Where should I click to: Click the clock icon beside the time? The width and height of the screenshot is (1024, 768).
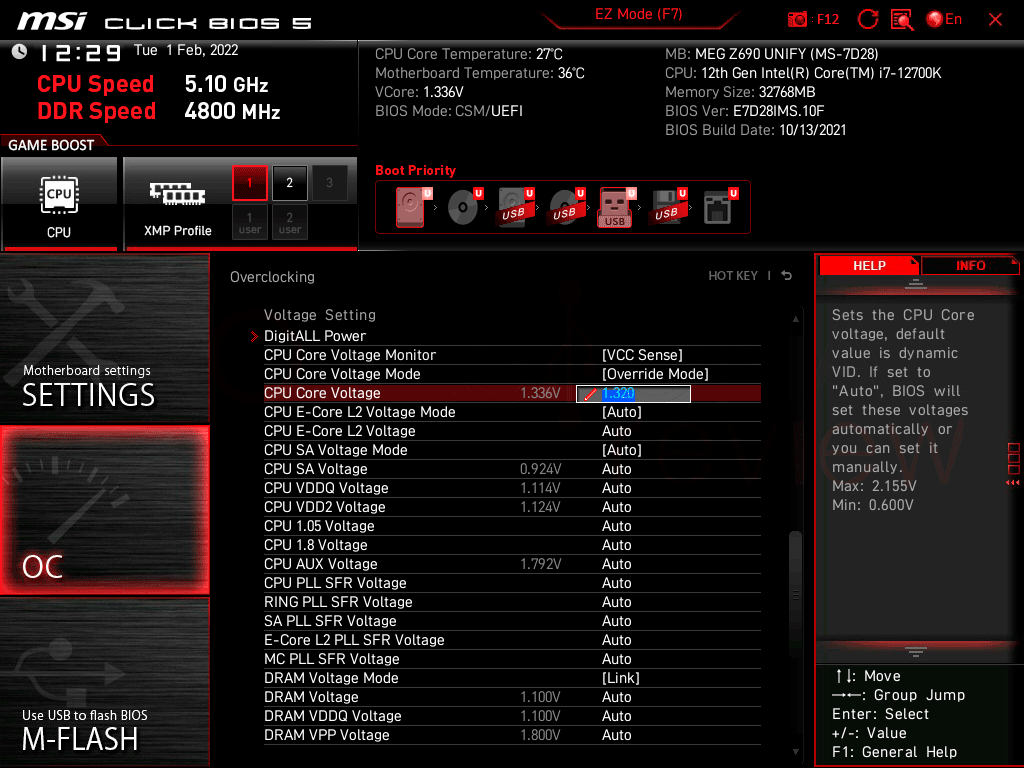(x=20, y=52)
